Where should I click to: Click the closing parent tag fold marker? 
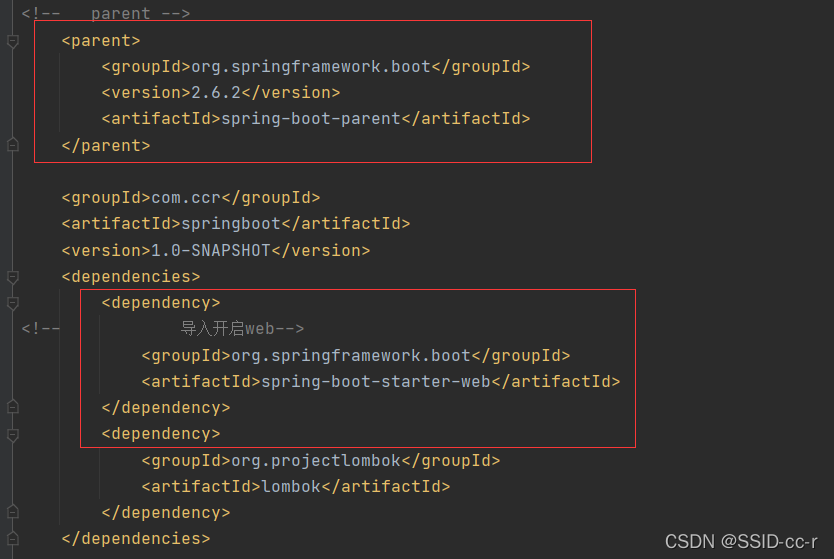(13, 144)
